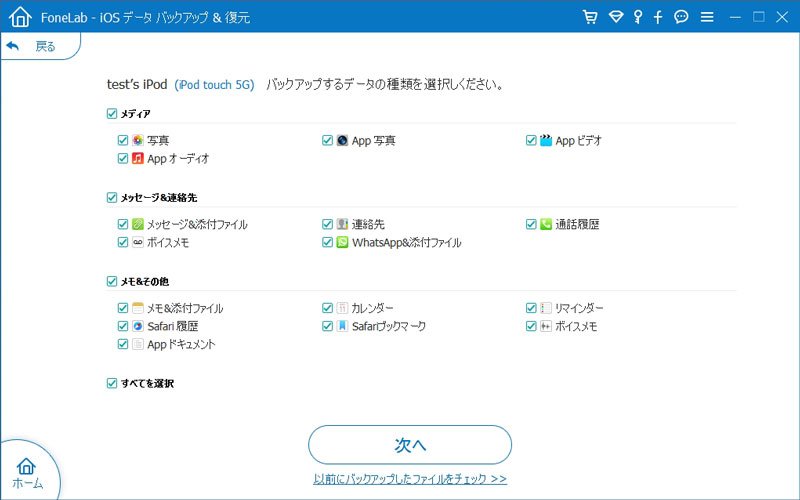Uncheck the メモ&添付ファイル checkbox
Image resolution: width=800 pixels, height=500 pixels.
123,308
